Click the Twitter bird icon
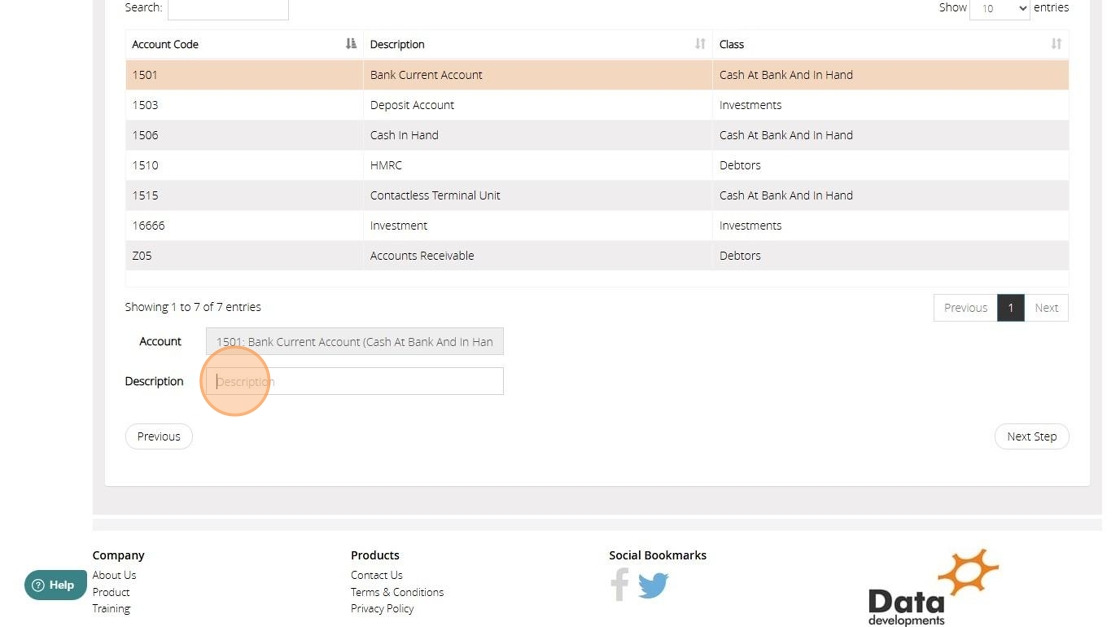The height and width of the screenshot is (627, 1120). pos(653,584)
